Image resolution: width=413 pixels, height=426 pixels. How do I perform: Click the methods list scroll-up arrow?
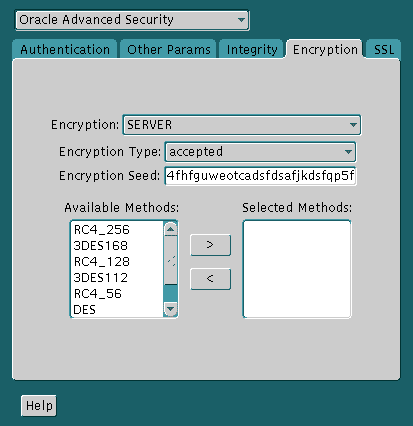[171, 229]
